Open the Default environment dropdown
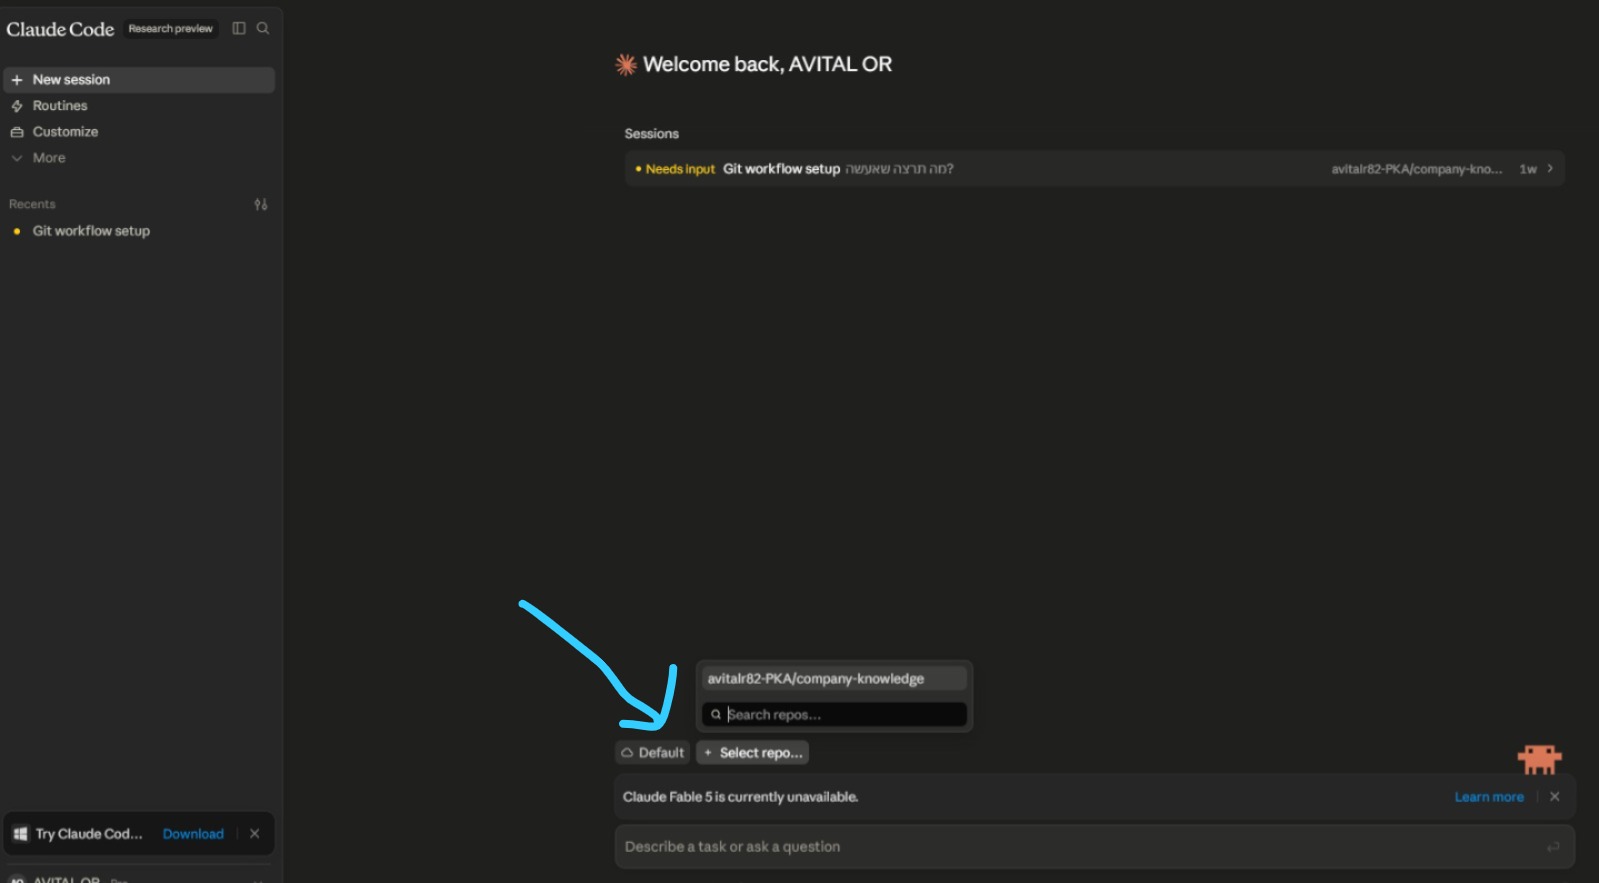 point(652,753)
